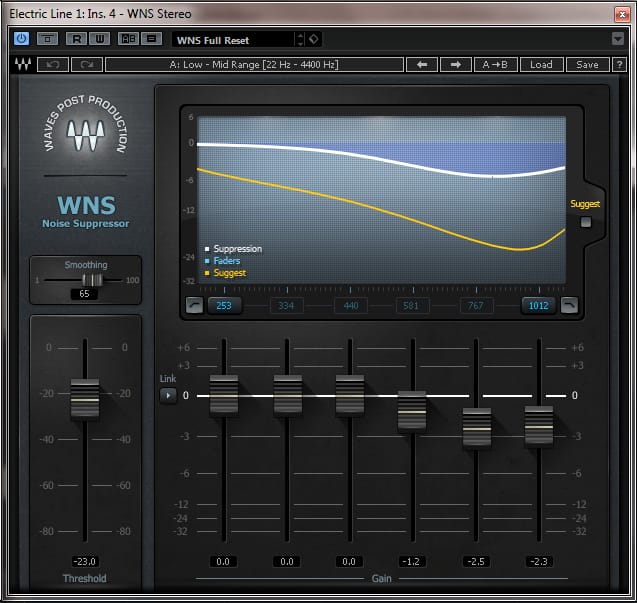The height and width of the screenshot is (603, 637).
Task: Click the 334 Hz band gain fader
Action: [x=288, y=395]
